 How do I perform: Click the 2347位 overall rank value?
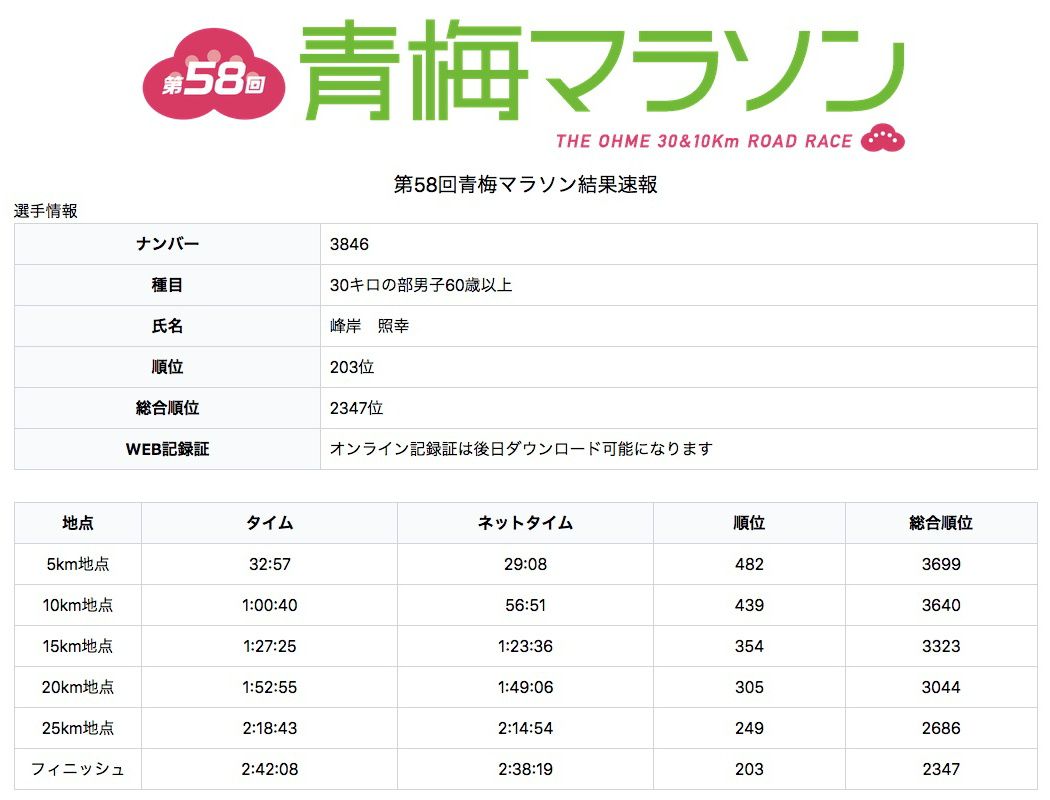(x=356, y=409)
